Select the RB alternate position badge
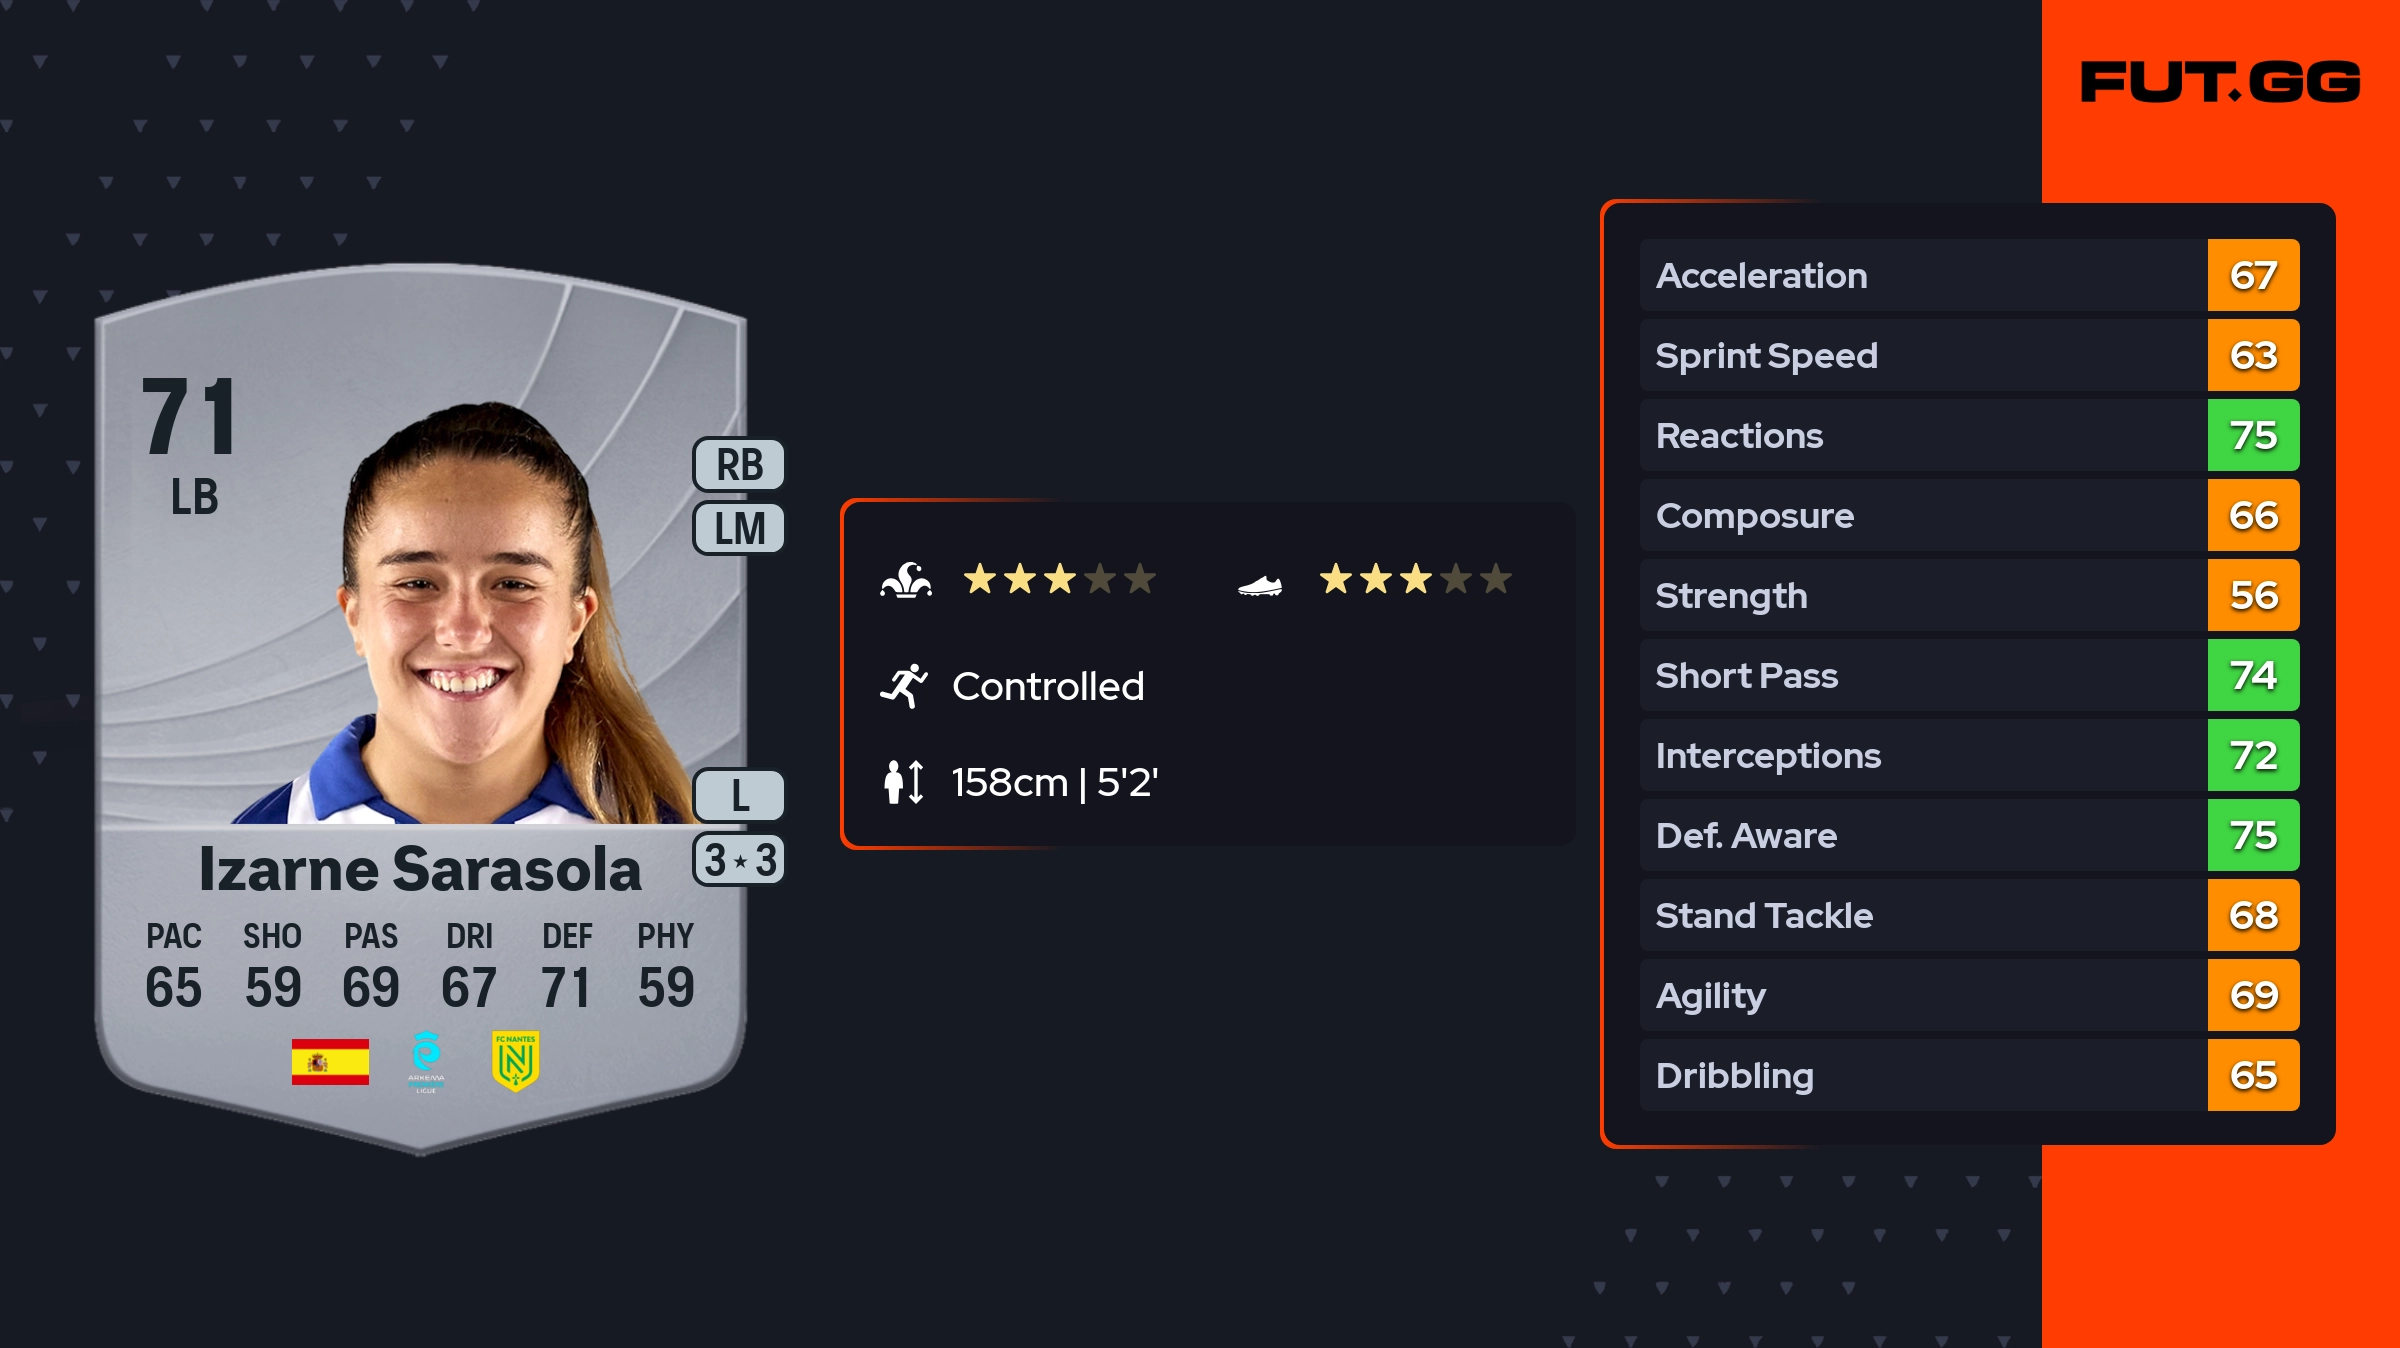 739,465
